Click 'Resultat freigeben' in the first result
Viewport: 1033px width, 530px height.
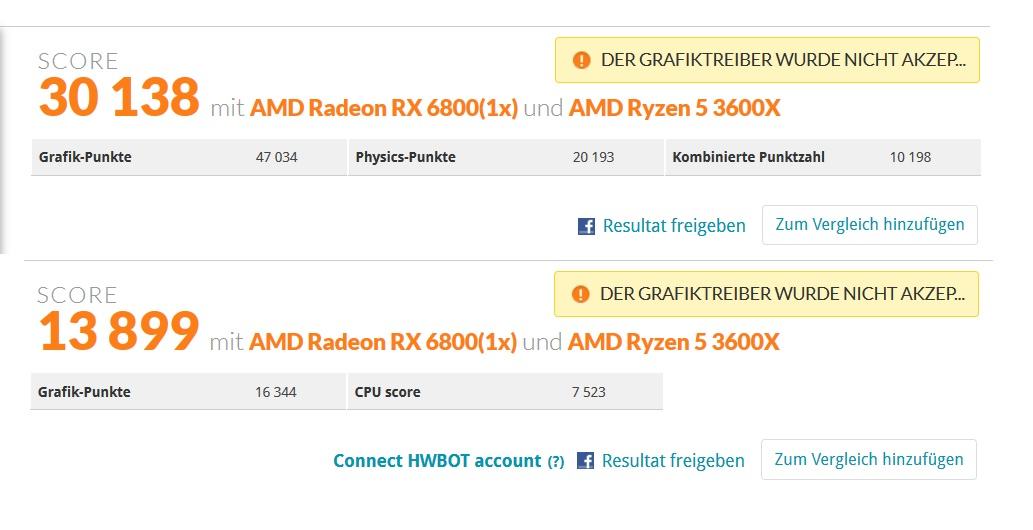(x=674, y=226)
